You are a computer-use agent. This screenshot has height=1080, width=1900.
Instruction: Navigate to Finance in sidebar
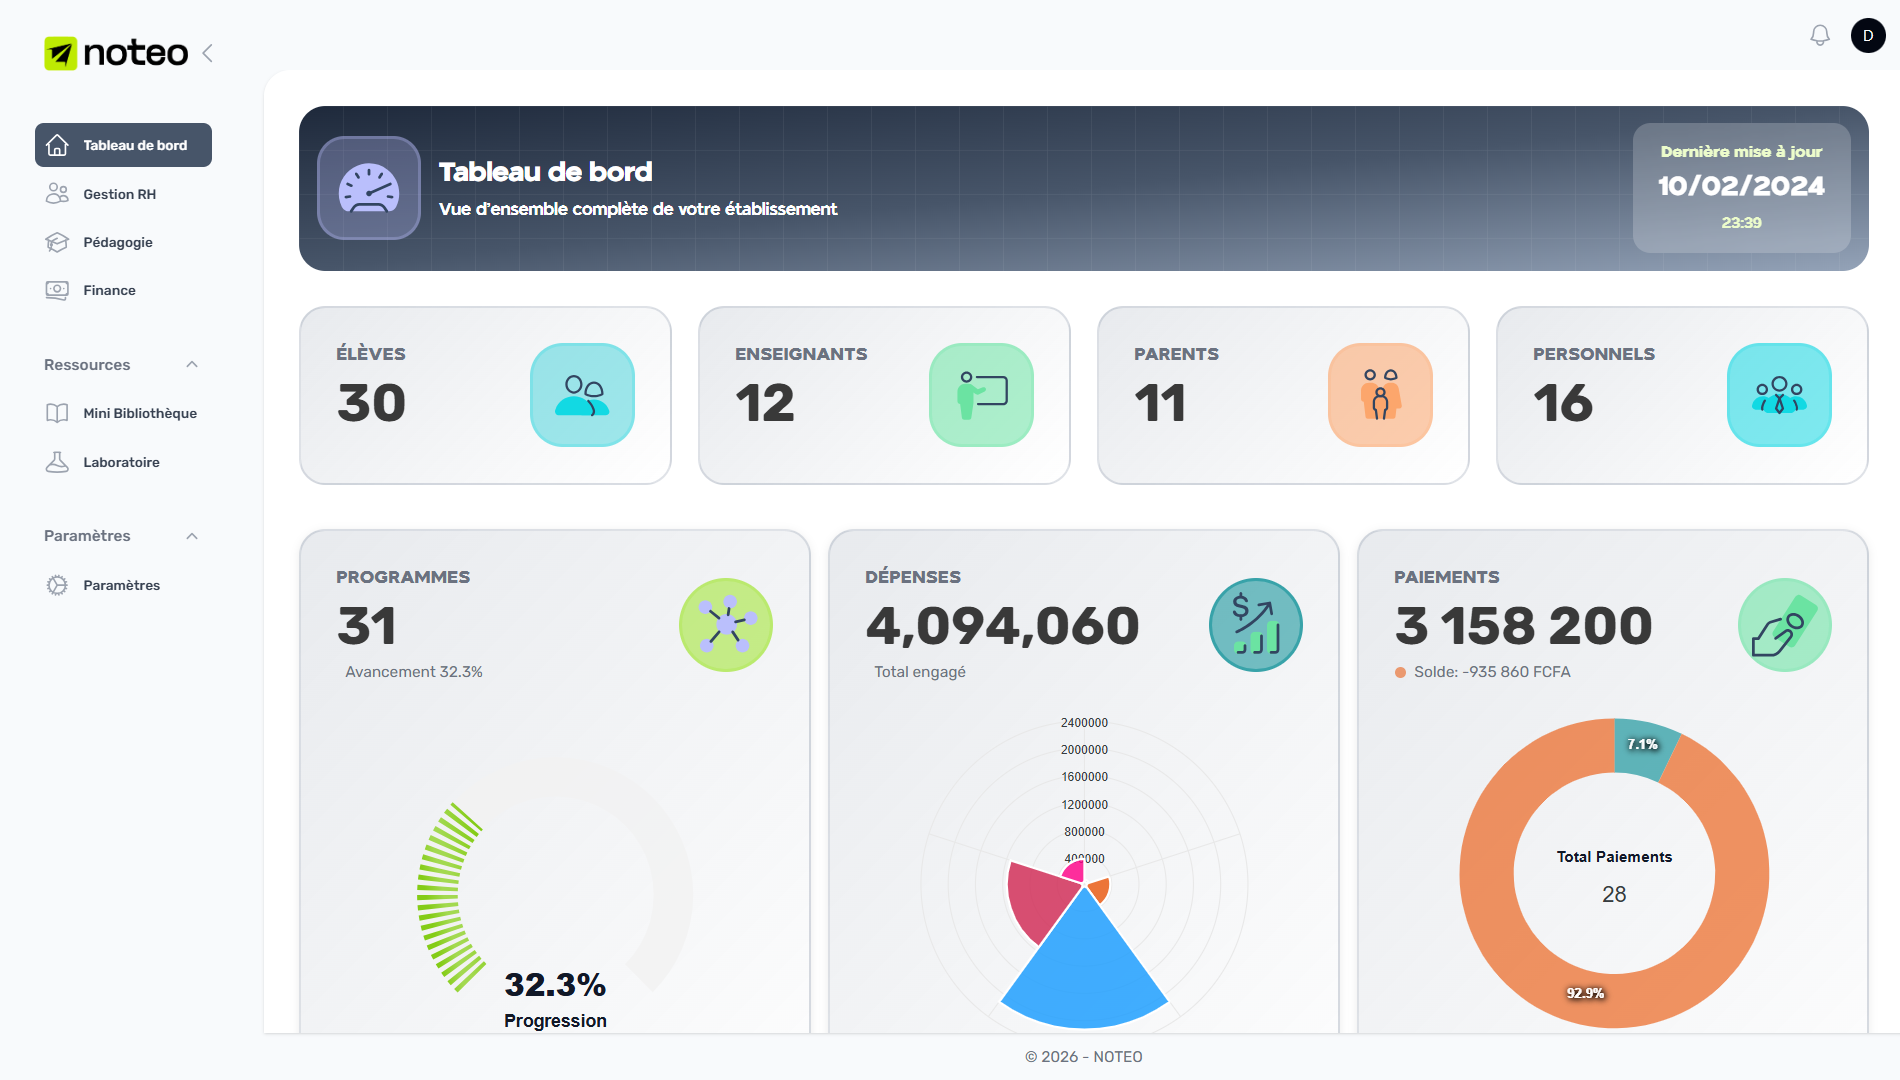click(109, 290)
